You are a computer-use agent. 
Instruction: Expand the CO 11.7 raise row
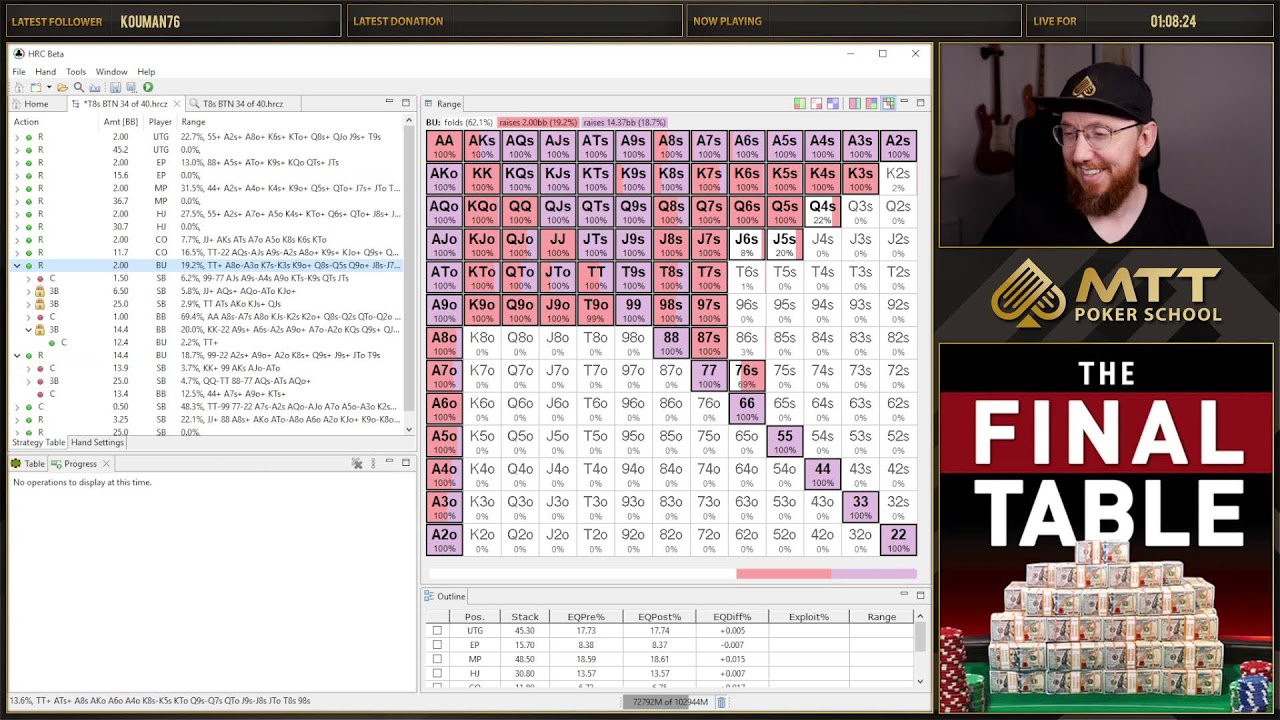pos(17,253)
